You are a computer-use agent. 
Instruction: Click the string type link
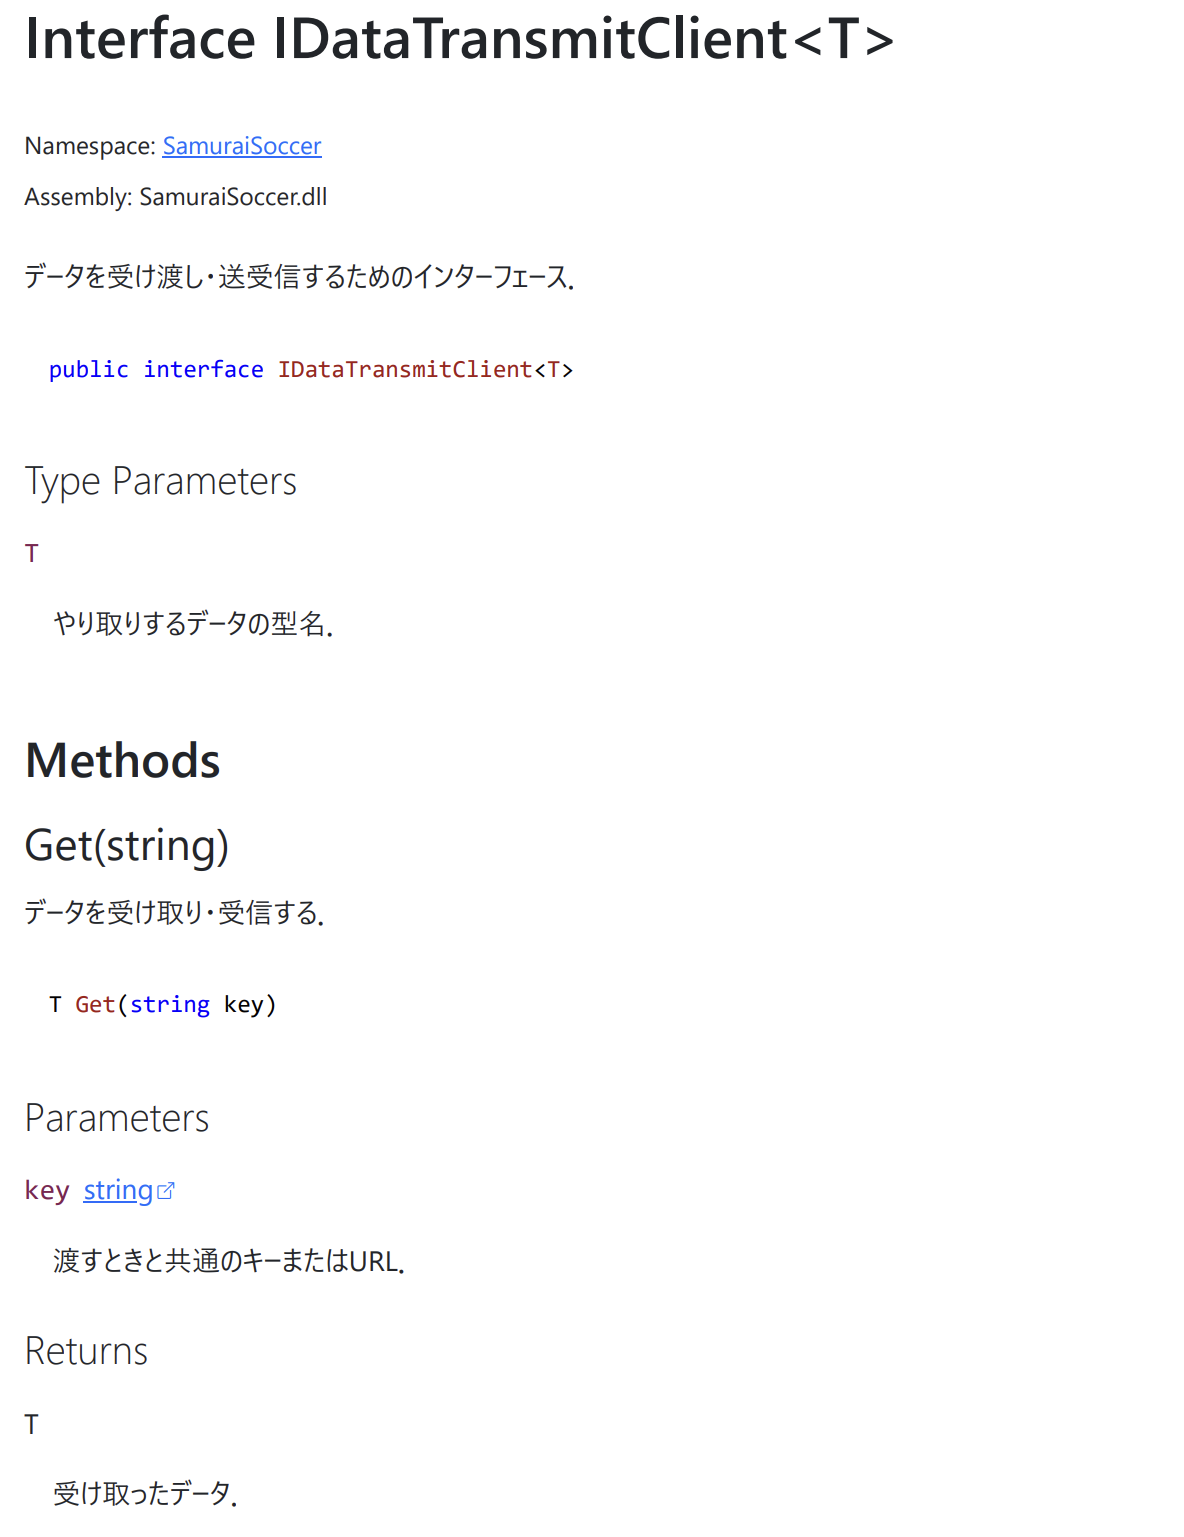click(x=118, y=1190)
